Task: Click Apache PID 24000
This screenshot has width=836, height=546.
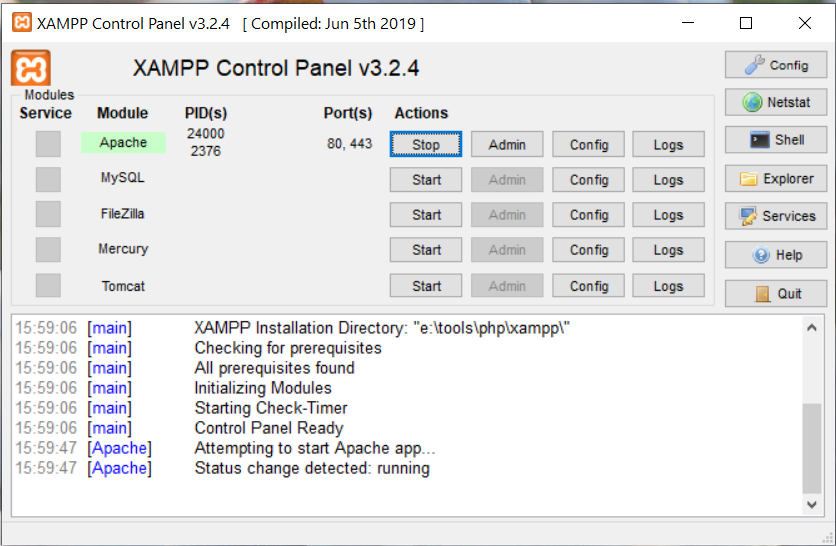Action: pos(206,133)
